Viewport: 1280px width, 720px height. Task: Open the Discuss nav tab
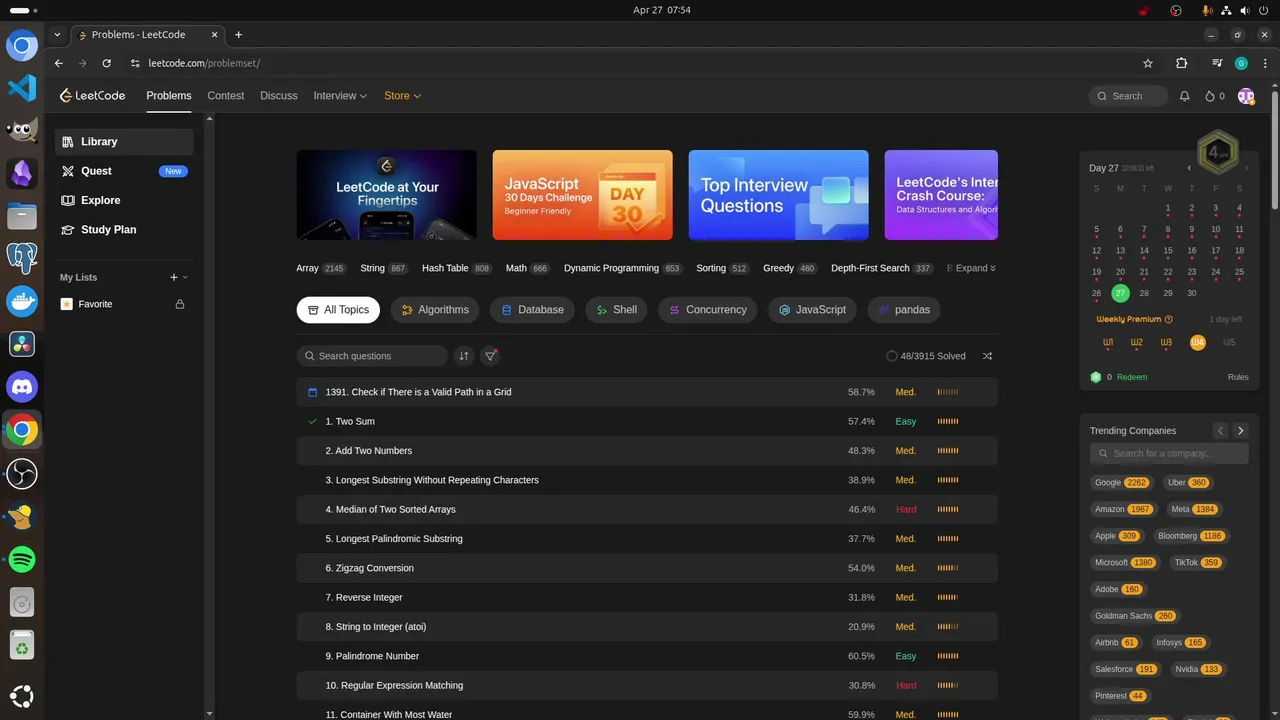[x=279, y=96]
